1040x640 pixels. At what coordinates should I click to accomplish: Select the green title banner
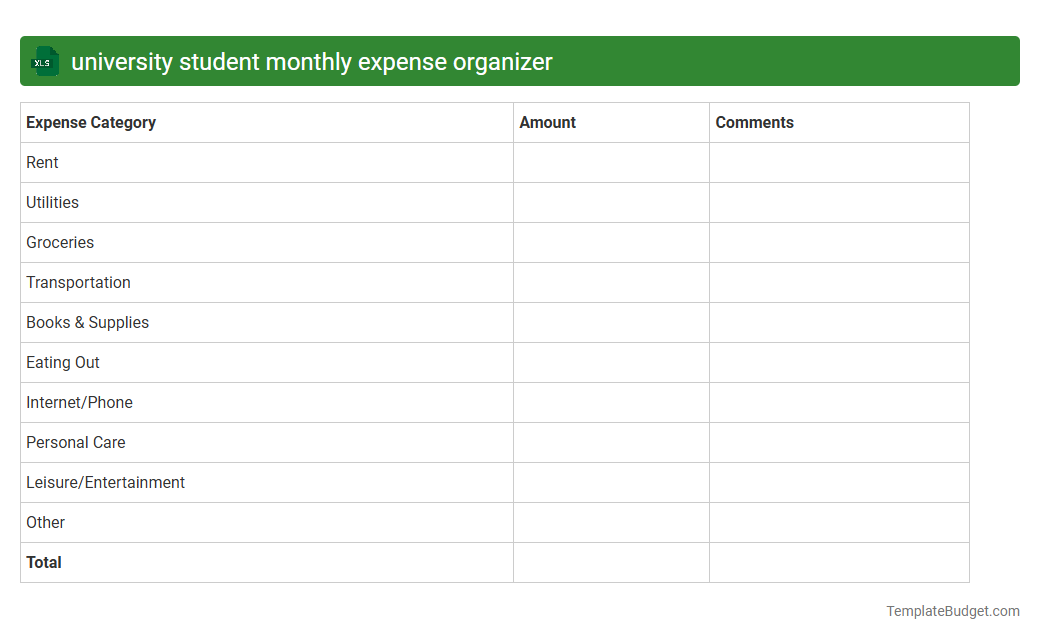pyautogui.click(x=520, y=61)
